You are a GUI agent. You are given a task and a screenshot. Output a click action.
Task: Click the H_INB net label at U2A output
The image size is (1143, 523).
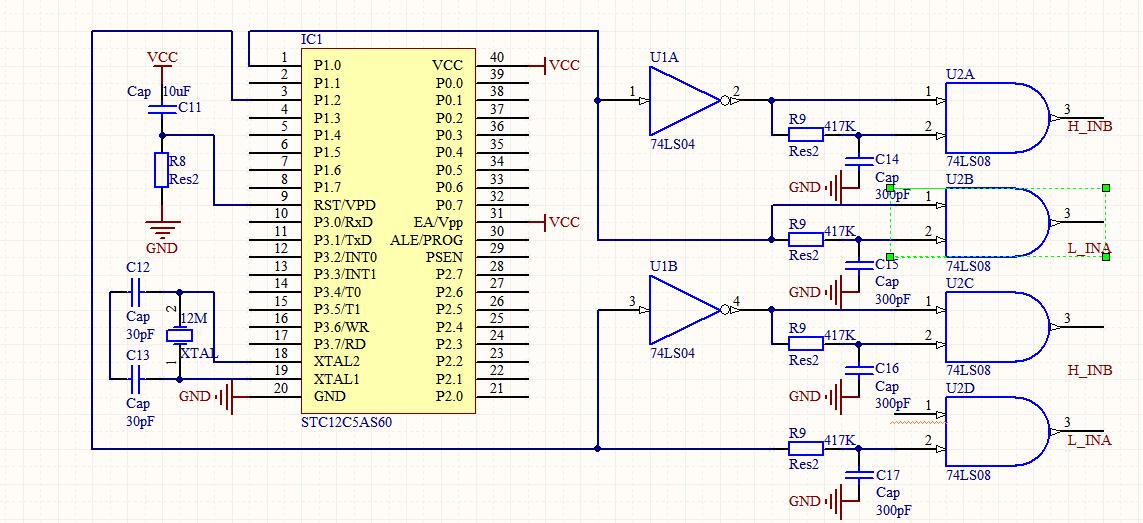[1091, 126]
